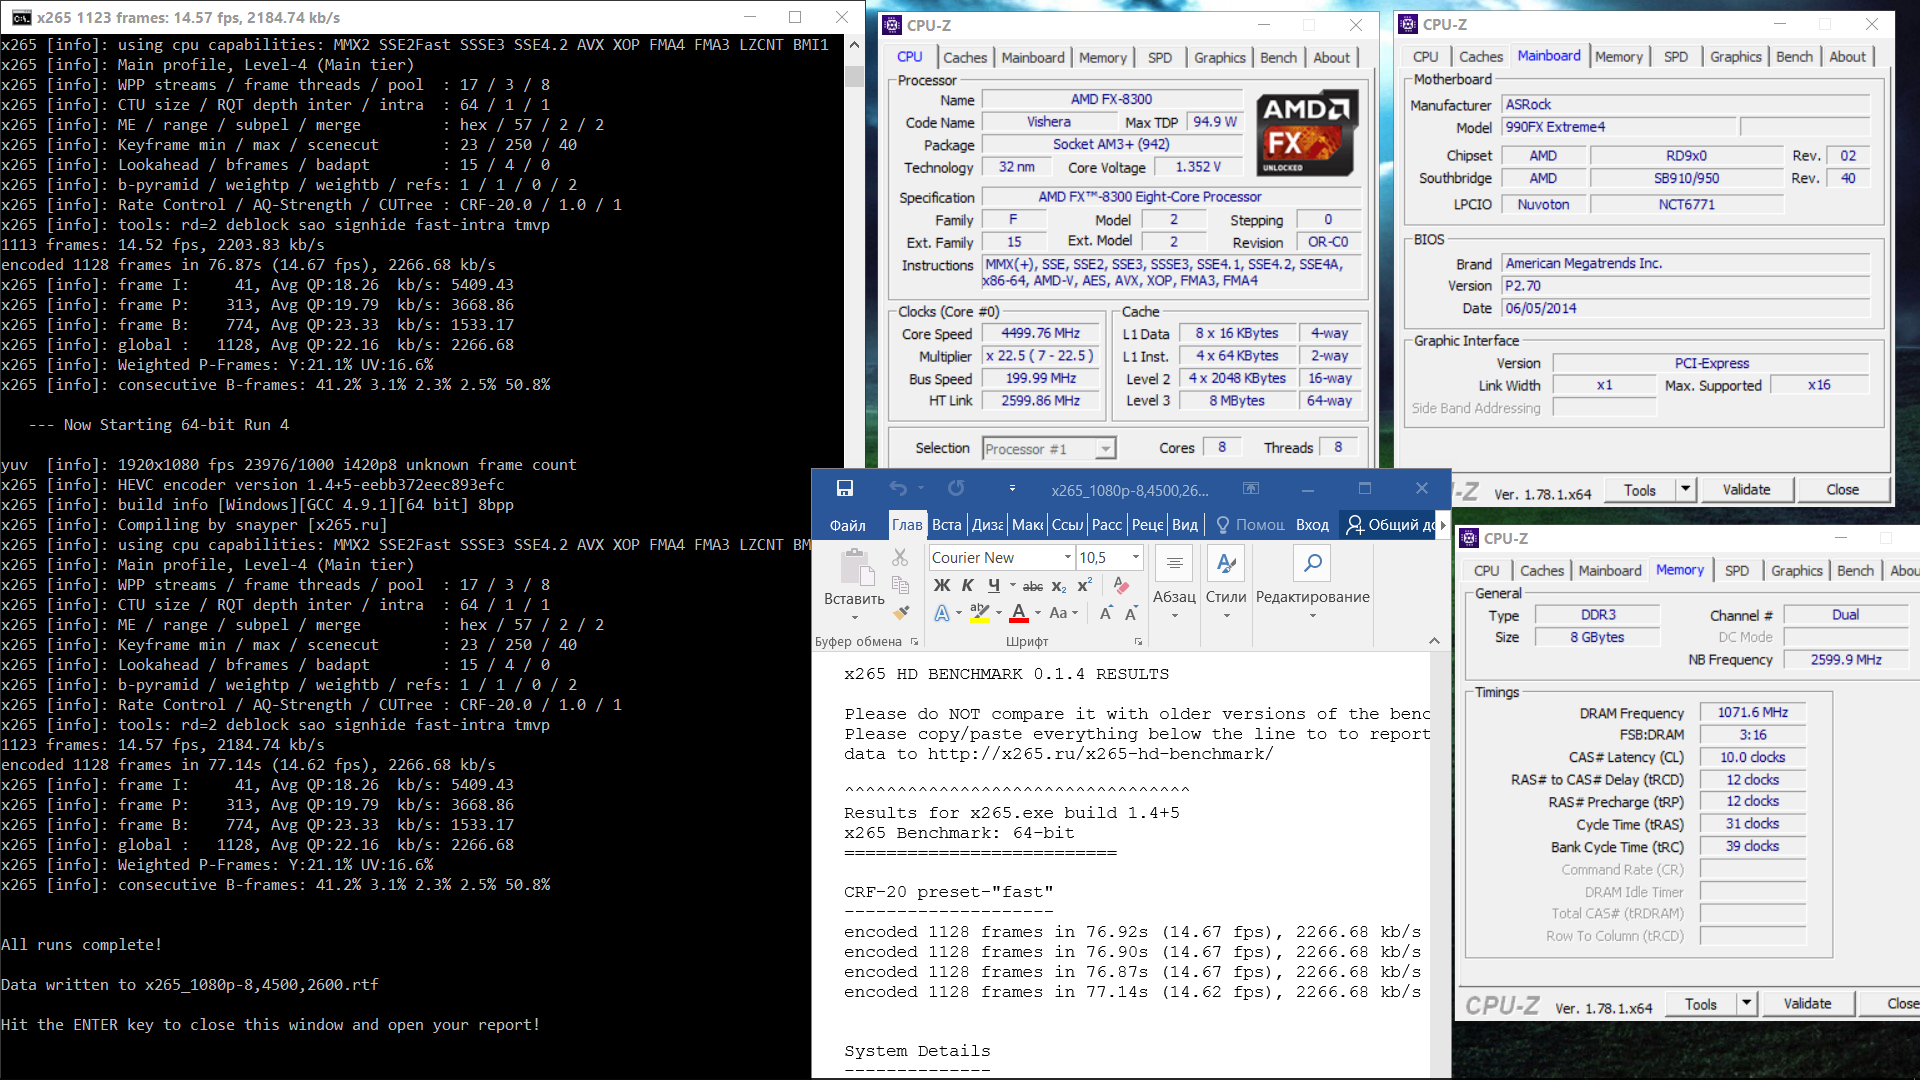This screenshot has width=1920, height=1080.
Task: Click the console window vertical scrollbar
Action: [x=854, y=77]
